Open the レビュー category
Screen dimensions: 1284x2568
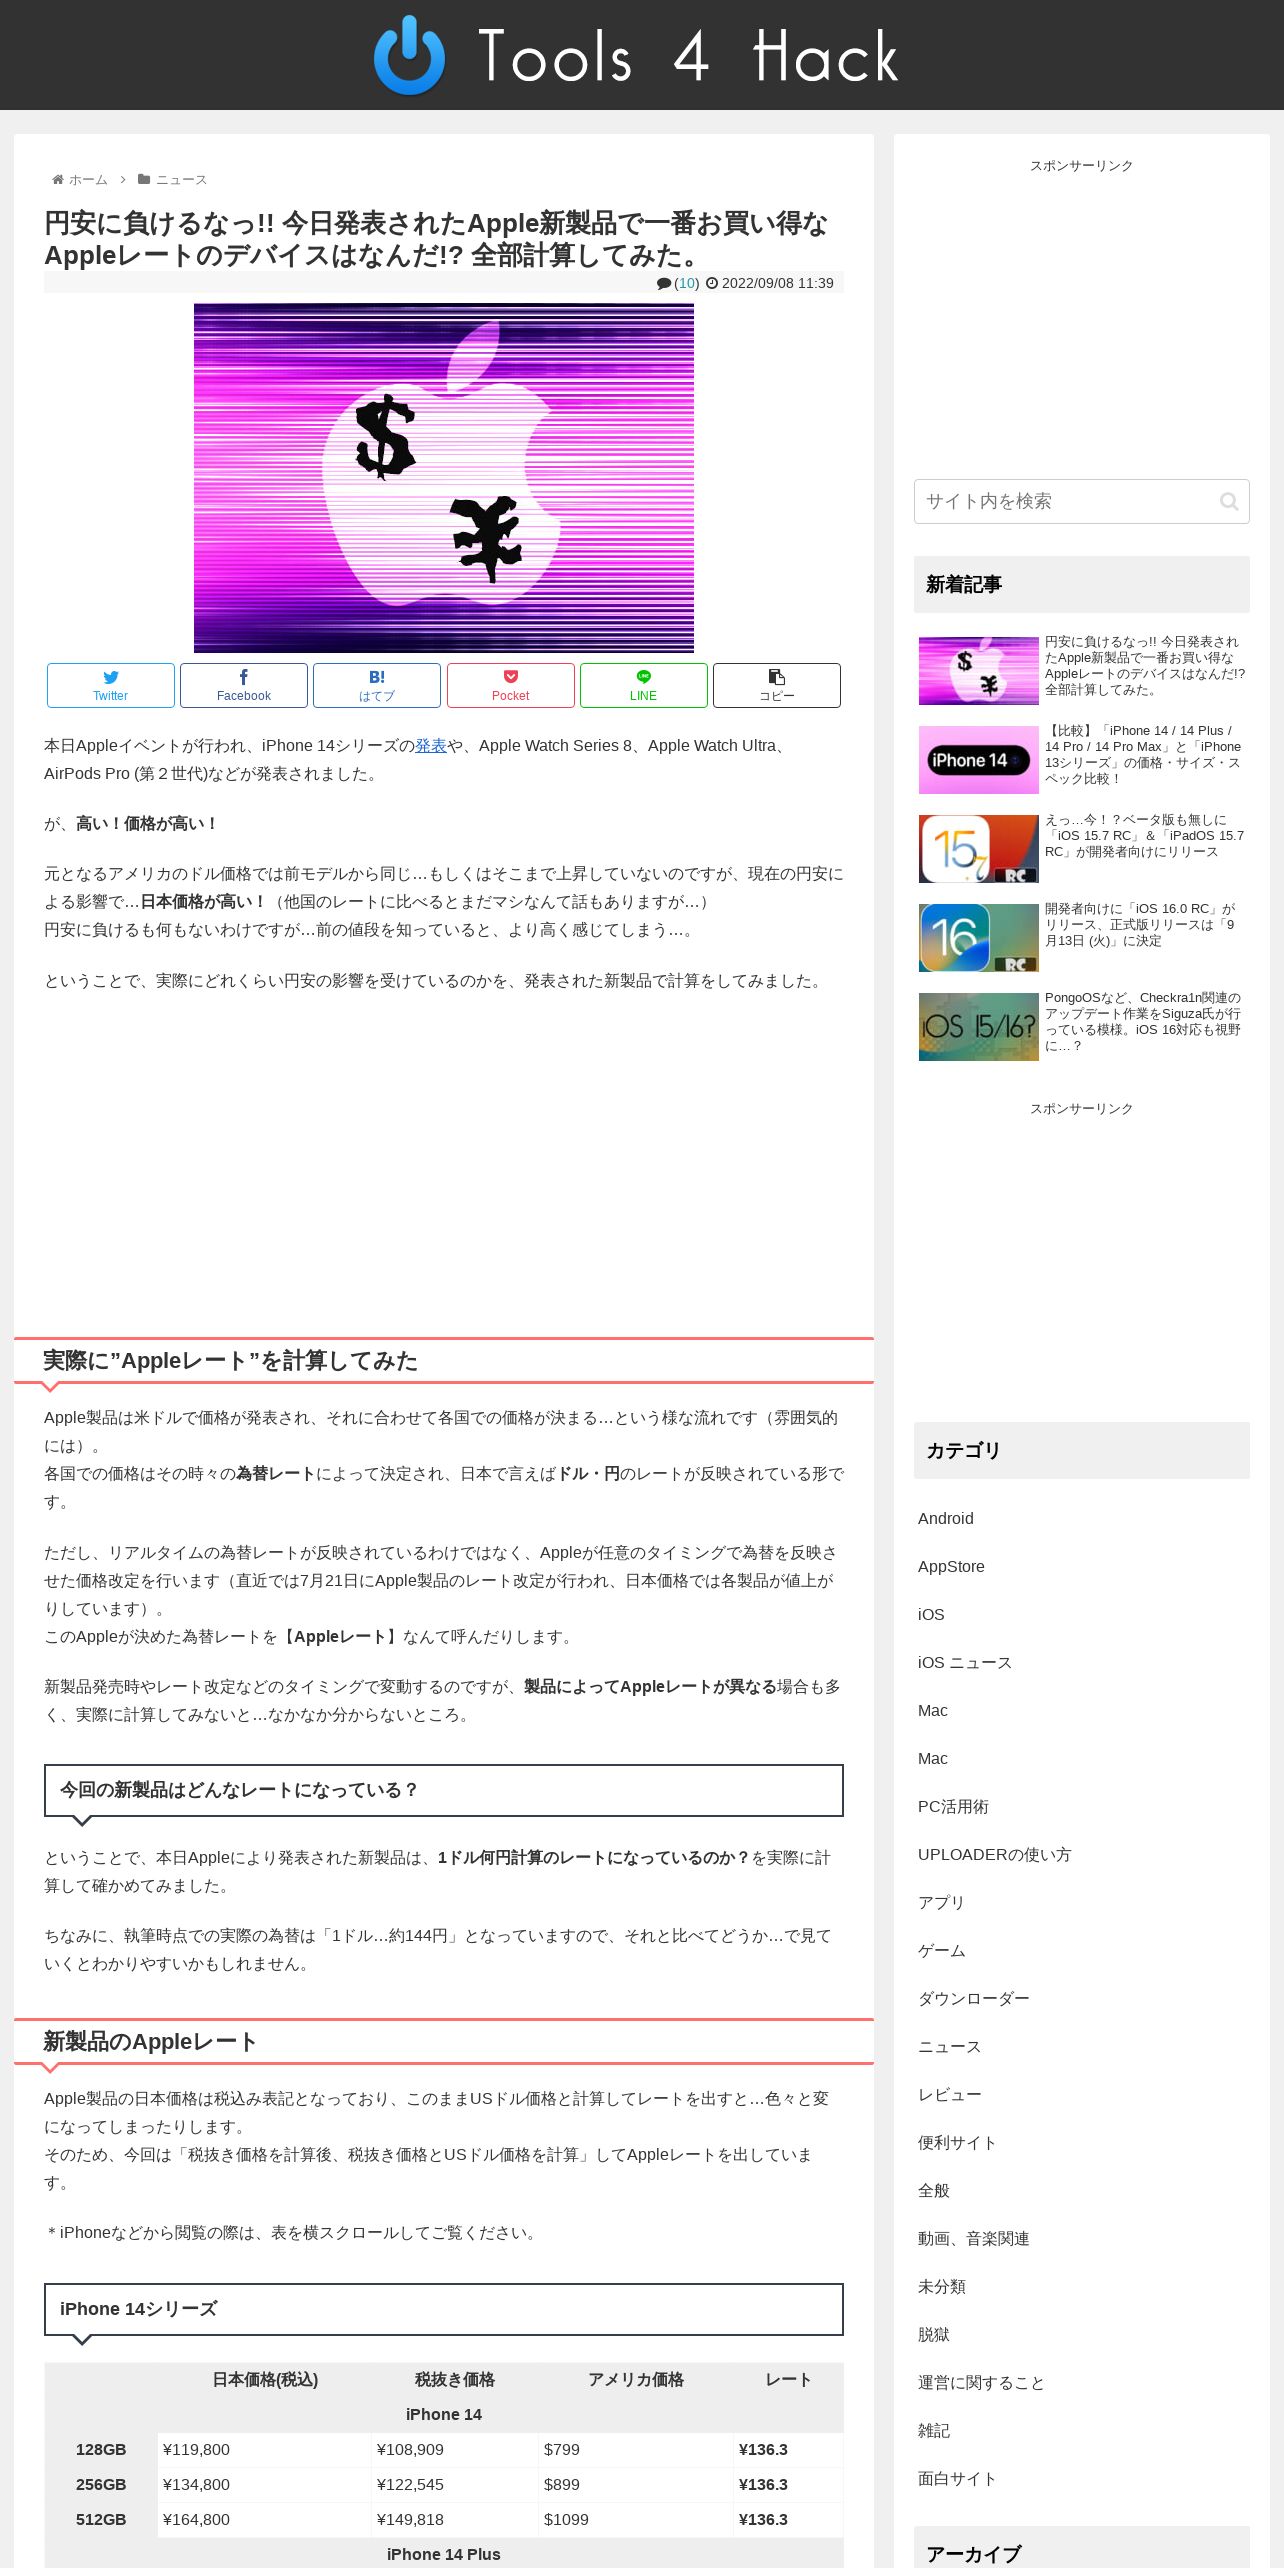pos(950,2094)
